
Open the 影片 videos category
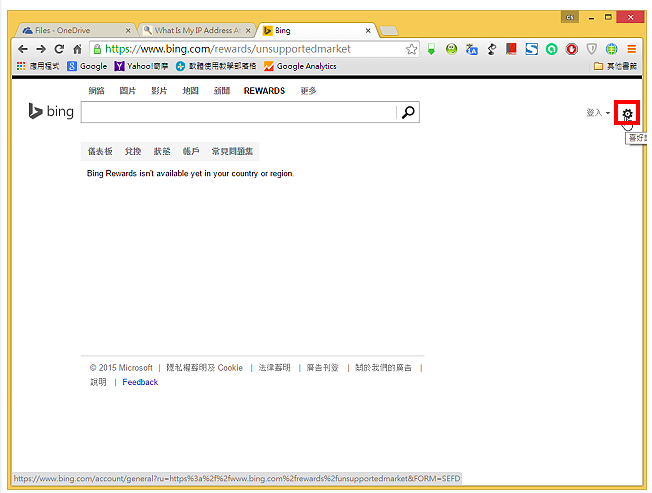click(x=159, y=91)
